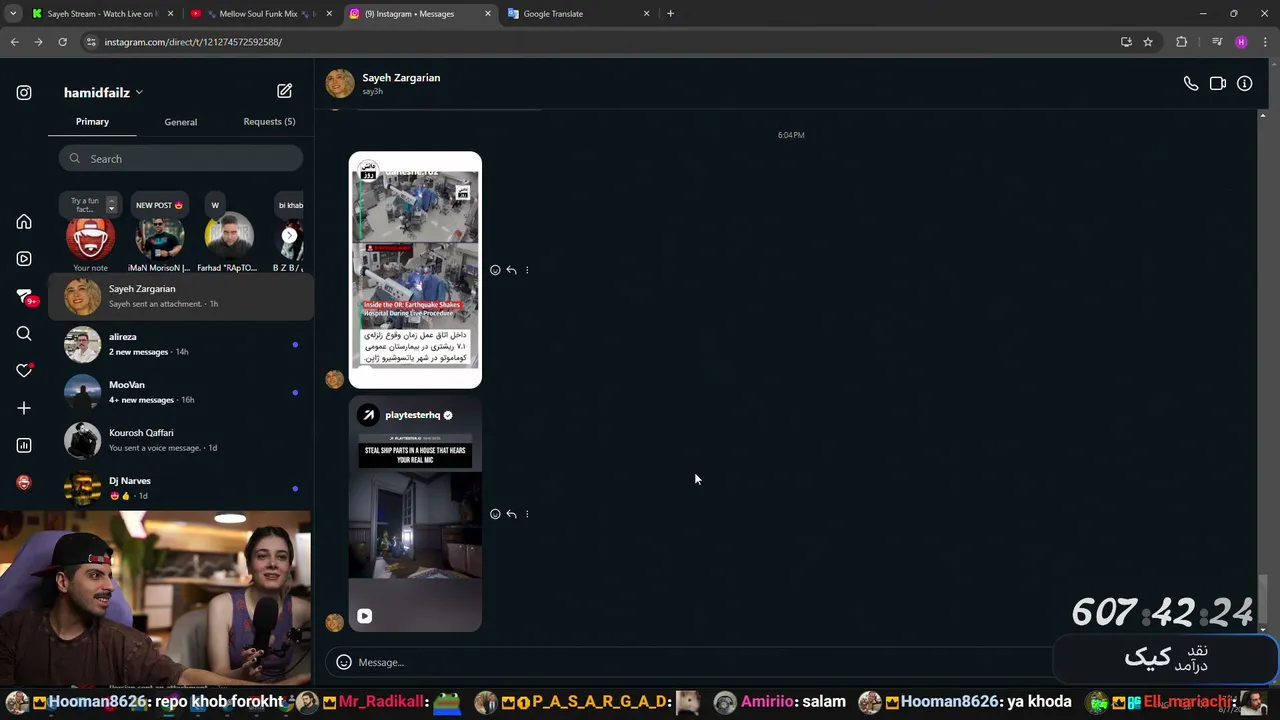Open conversation information icon
This screenshot has height=720, width=1280.
pyautogui.click(x=1245, y=84)
